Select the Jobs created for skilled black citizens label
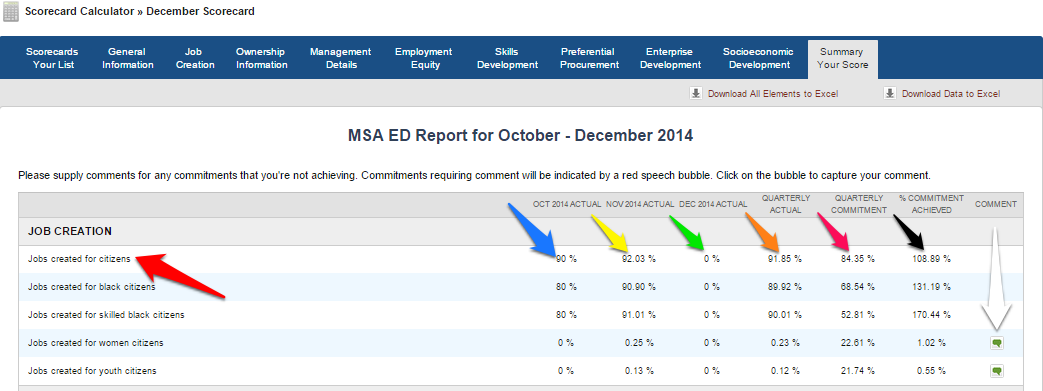Screen dimensions: 1043x391 (x=106, y=315)
